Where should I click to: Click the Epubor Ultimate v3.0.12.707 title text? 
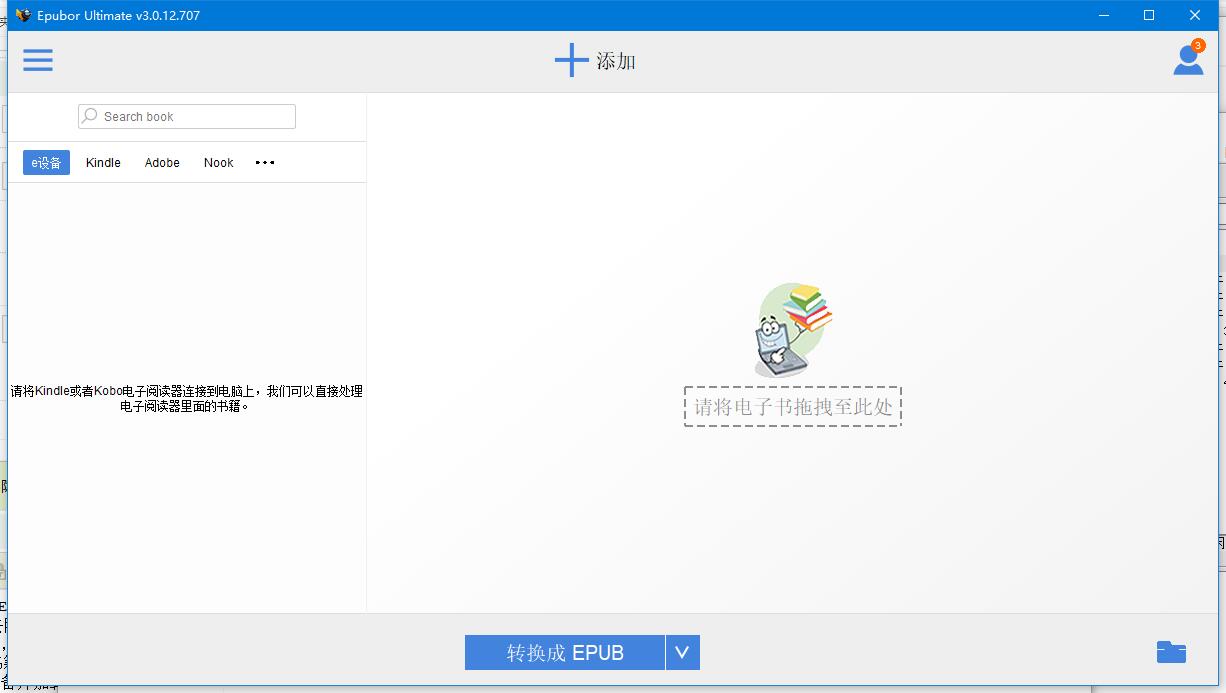coord(118,15)
